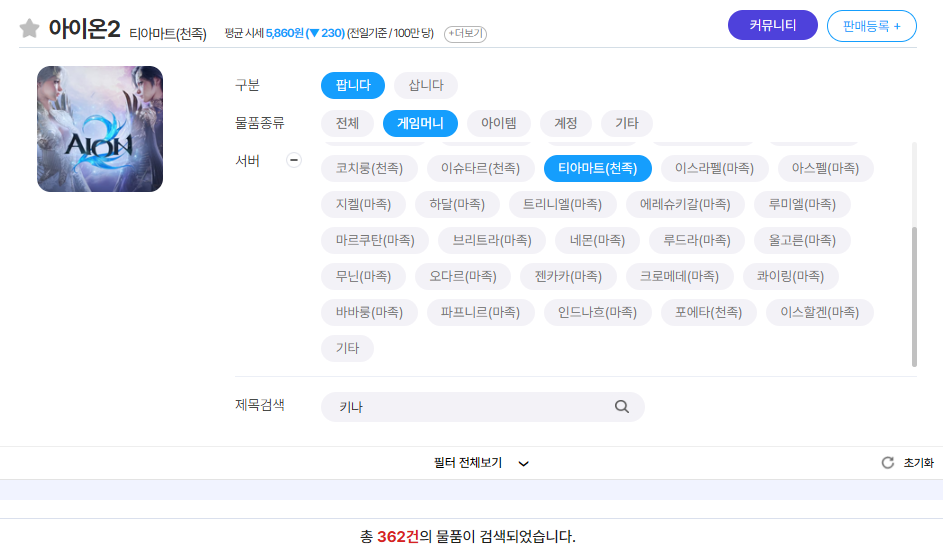This screenshot has height=552, width=943.
Task: Choose server 네몬(마족)
Action: pos(597,241)
